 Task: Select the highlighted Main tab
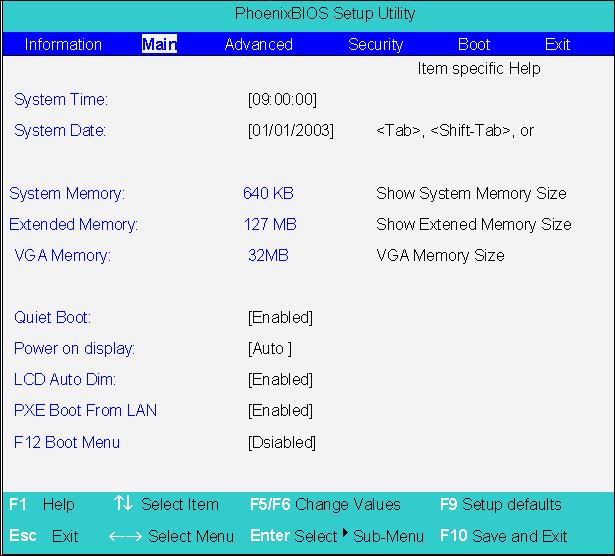159,44
